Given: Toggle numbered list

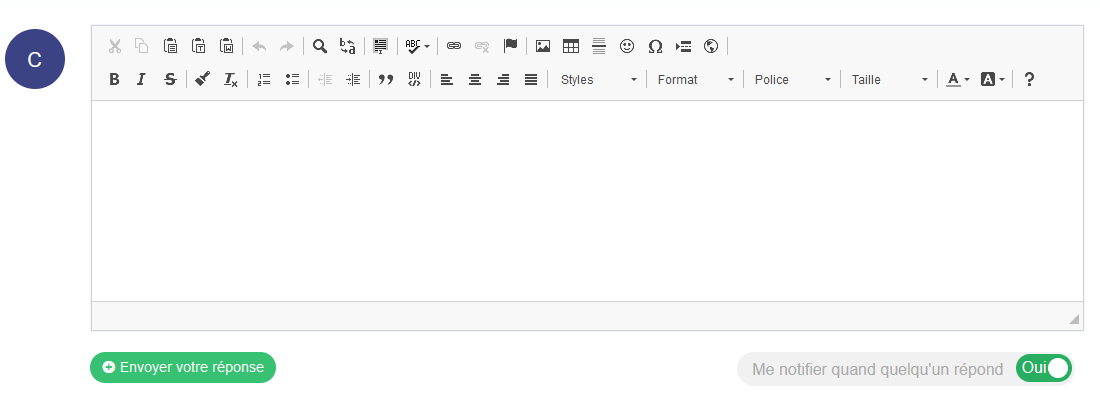Looking at the screenshot, I should (x=264, y=79).
